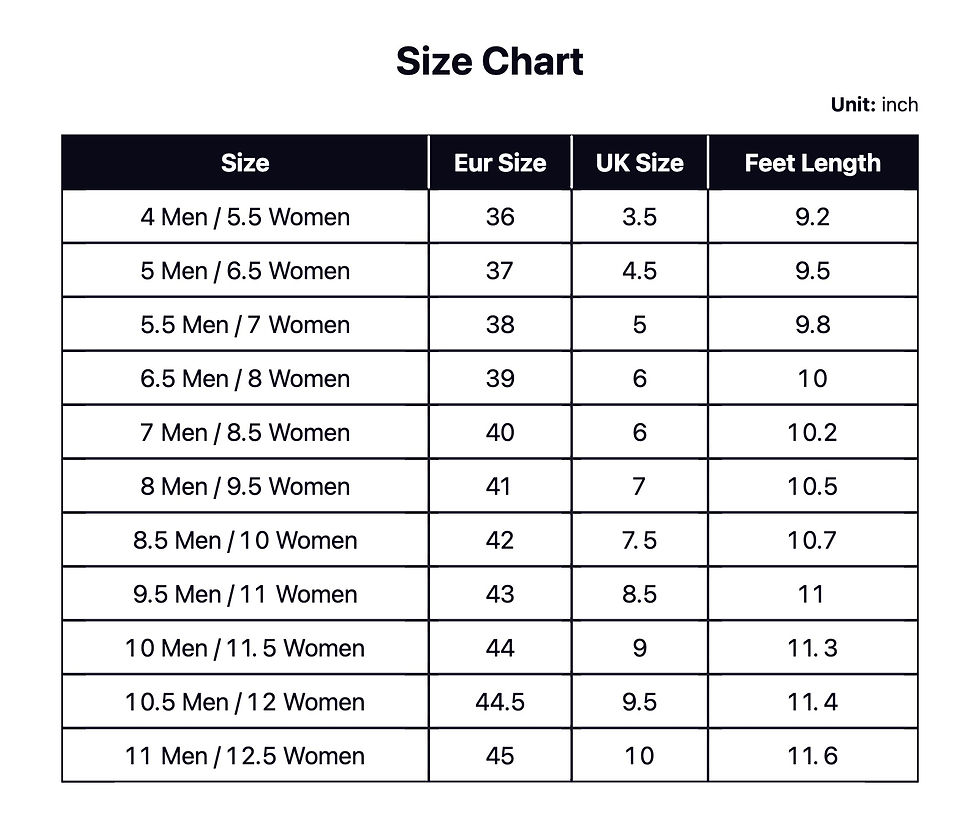Image resolution: width=980 pixels, height=823 pixels.
Task: Click the UK Size column header
Action: pyautogui.click(x=639, y=163)
